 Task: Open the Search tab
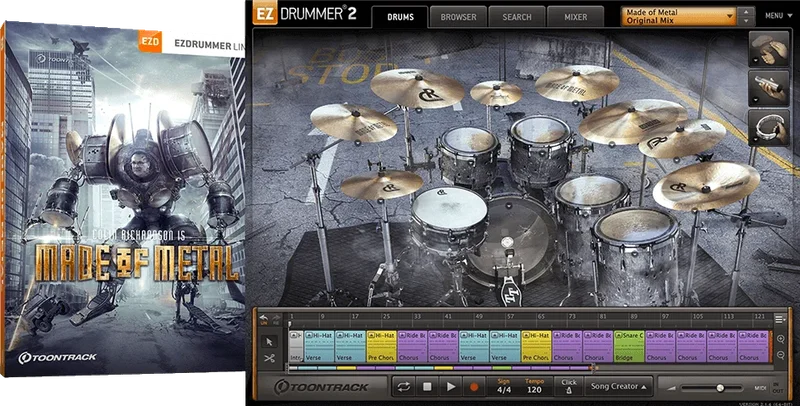(517, 17)
